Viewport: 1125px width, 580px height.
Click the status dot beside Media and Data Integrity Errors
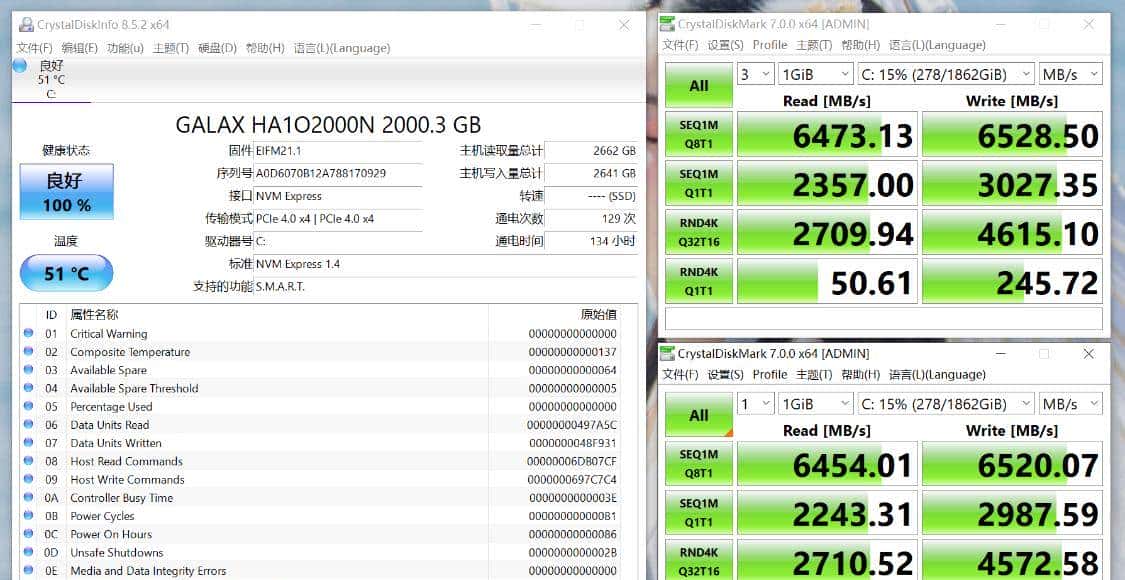(29, 570)
